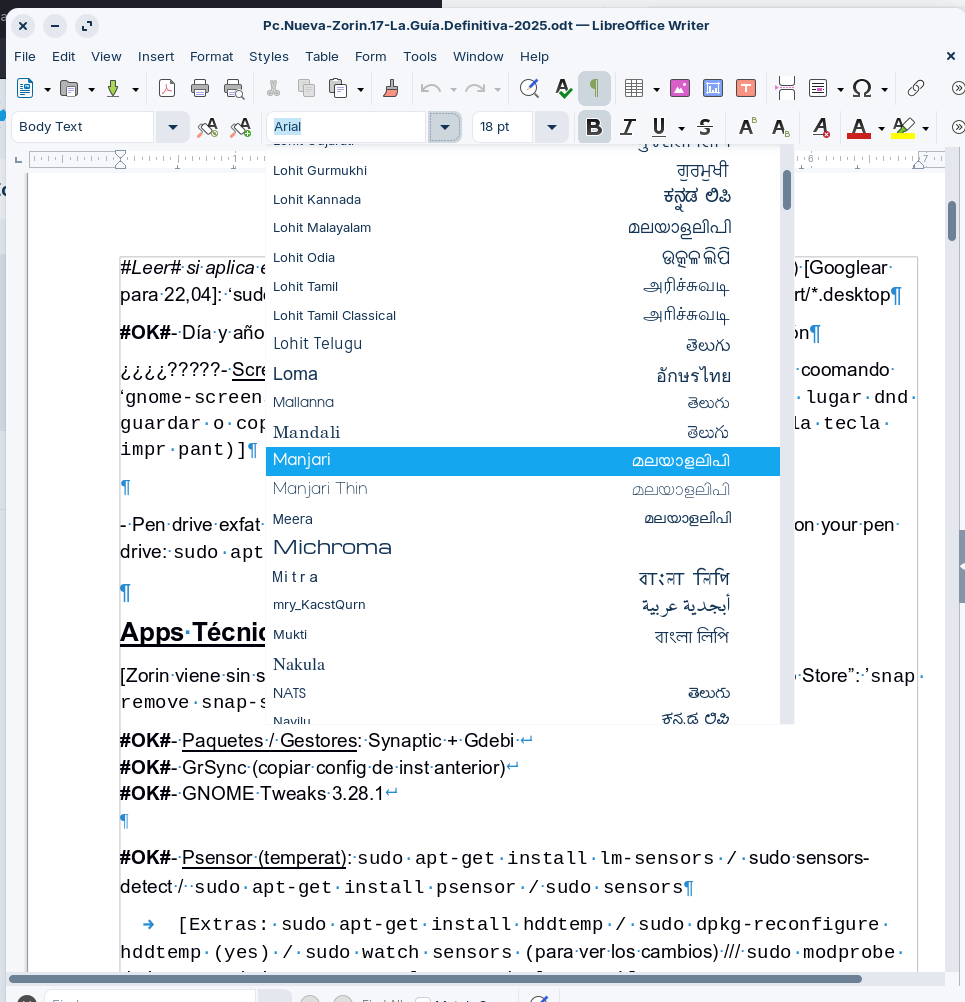Viewport: 965px width, 1002px height.
Task: Click the Body Text paragraph style field
Action: [82, 127]
